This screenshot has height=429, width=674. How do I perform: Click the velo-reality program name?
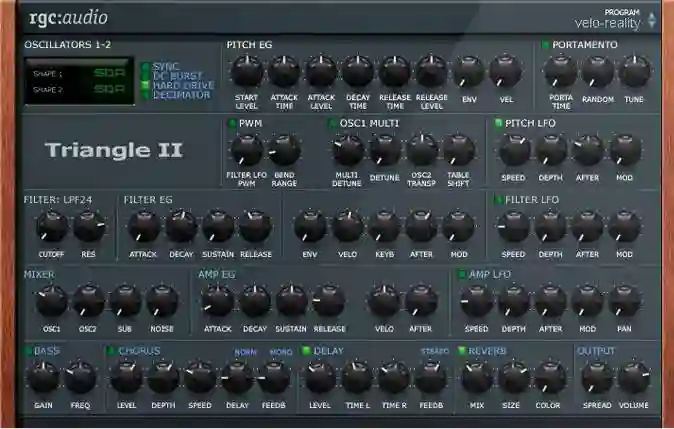pos(608,23)
